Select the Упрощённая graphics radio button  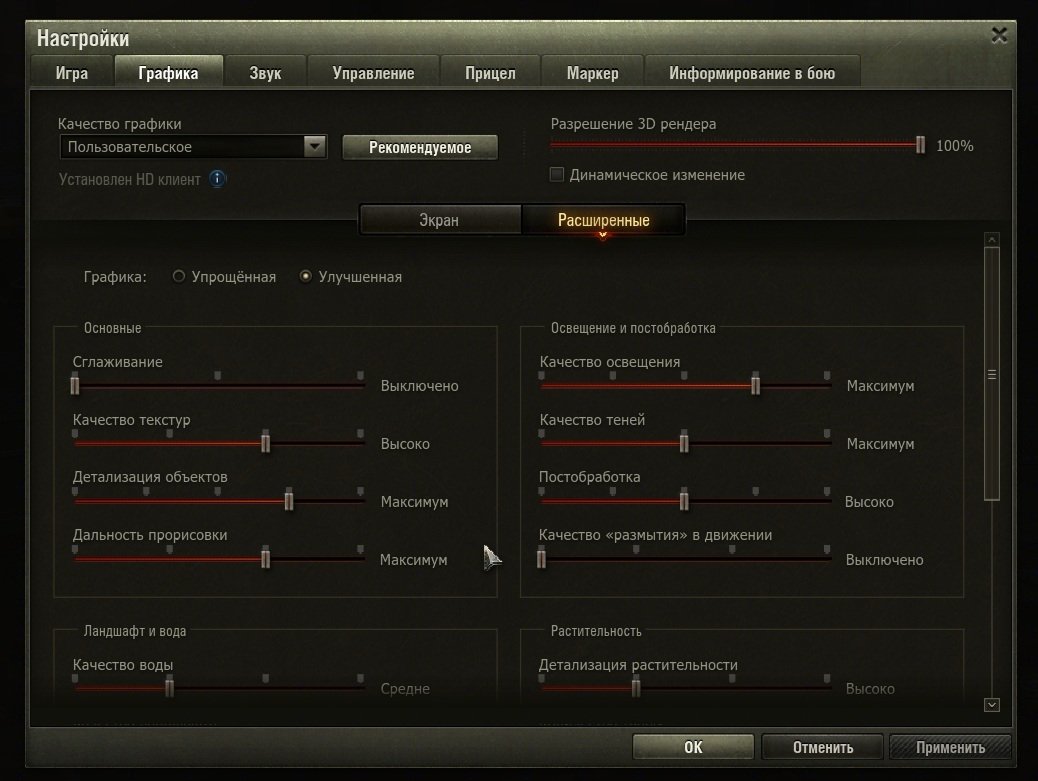[x=179, y=276]
